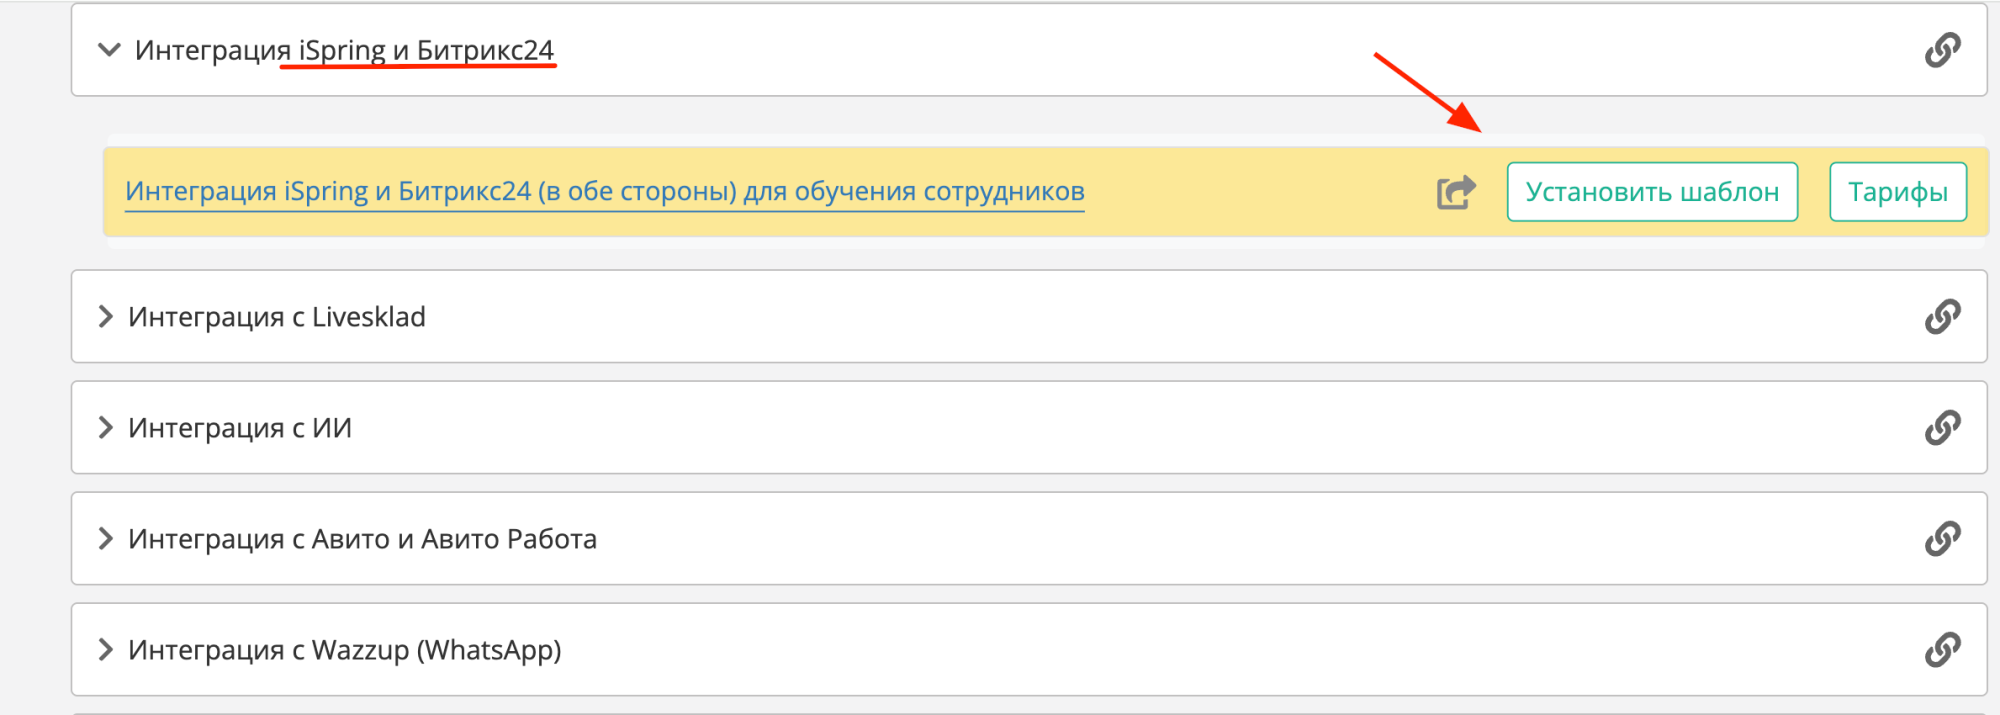Select the Интеграция с ИИ title text
2000x715 pixels.
pyautogui.click(x=240, y=428)
